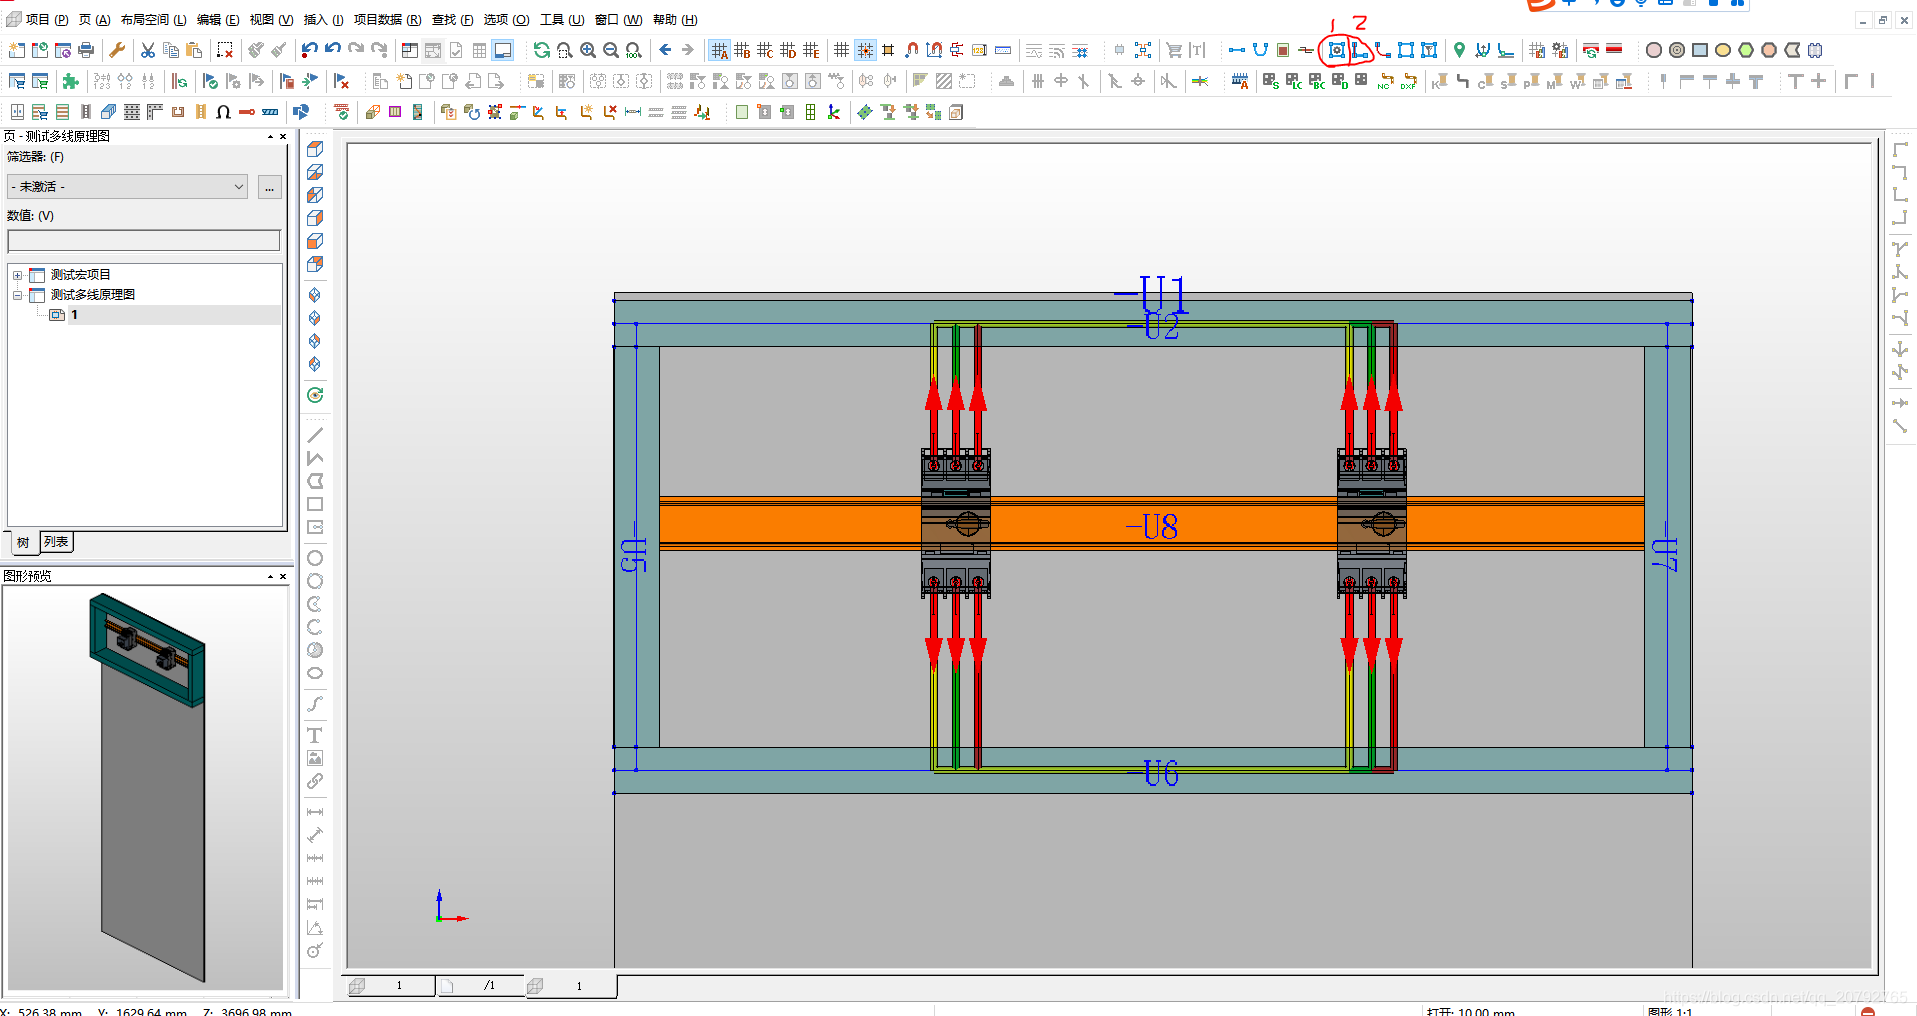Toggle the highlighted snap-to-grid button
Screen dimensions: 1917x1016
pyautogui.click(x=865, y=50)
